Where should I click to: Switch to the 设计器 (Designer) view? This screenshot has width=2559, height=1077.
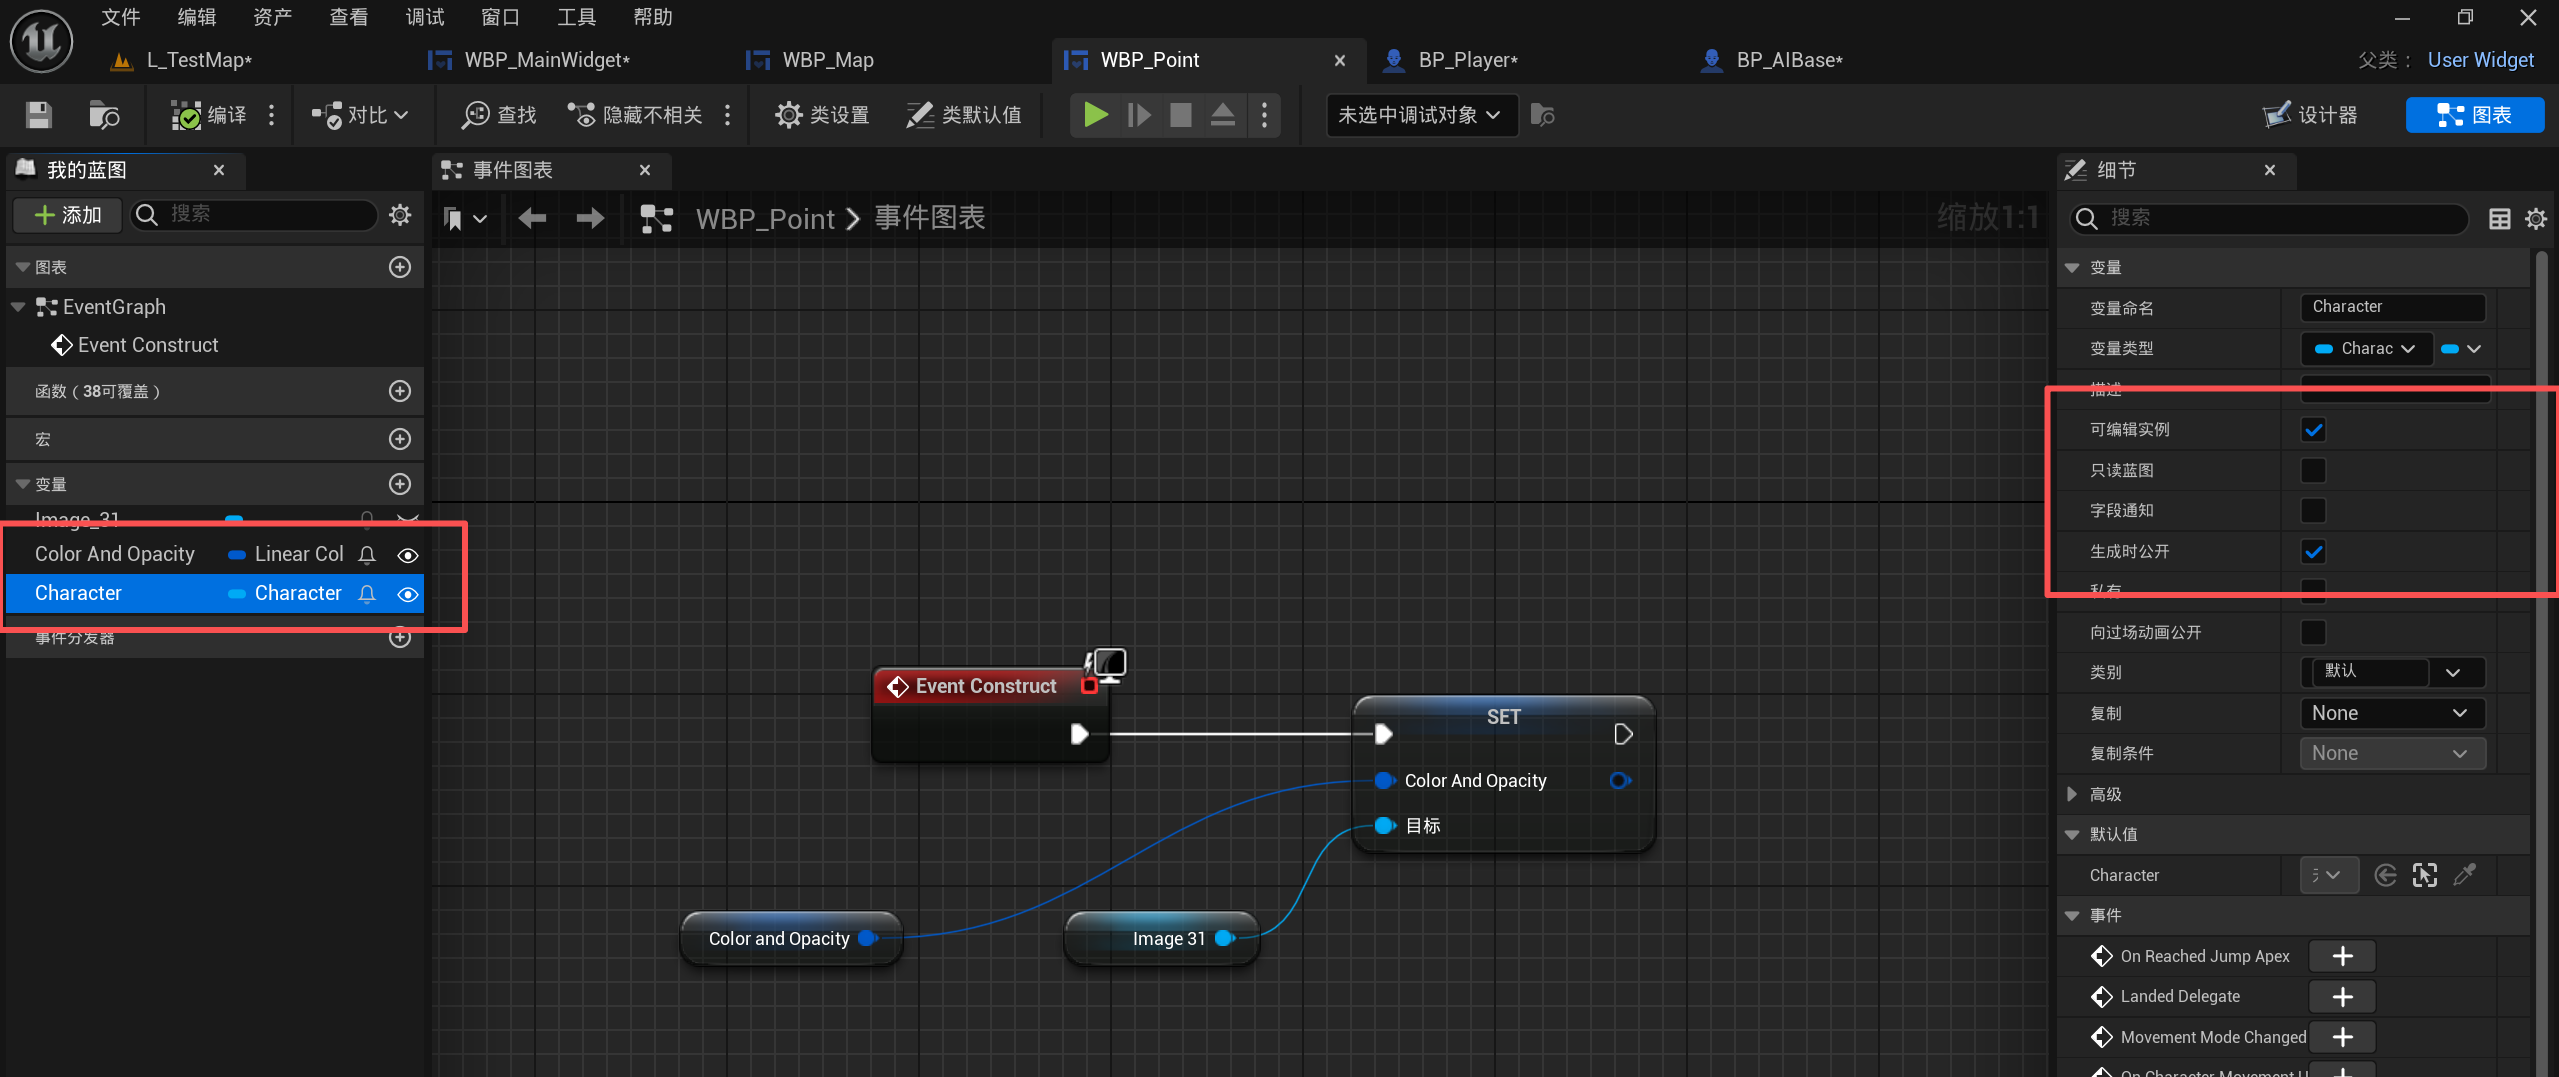(2310, 114)
